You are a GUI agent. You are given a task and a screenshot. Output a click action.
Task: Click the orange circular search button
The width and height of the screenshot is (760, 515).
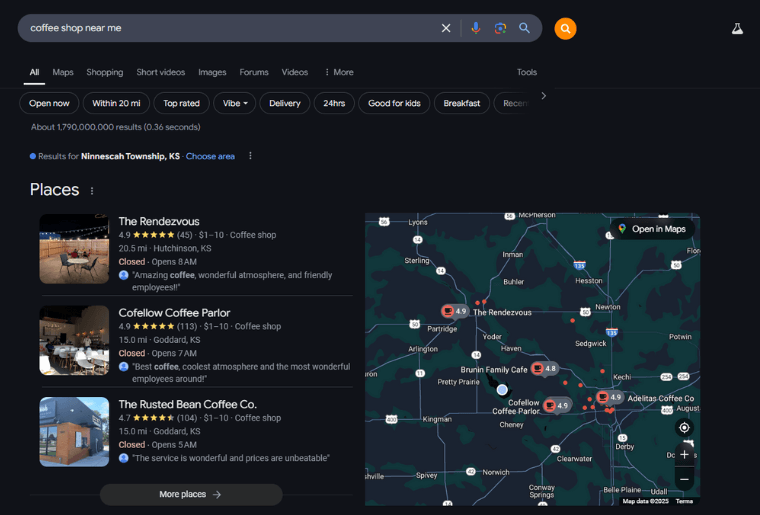click(565, 29)
